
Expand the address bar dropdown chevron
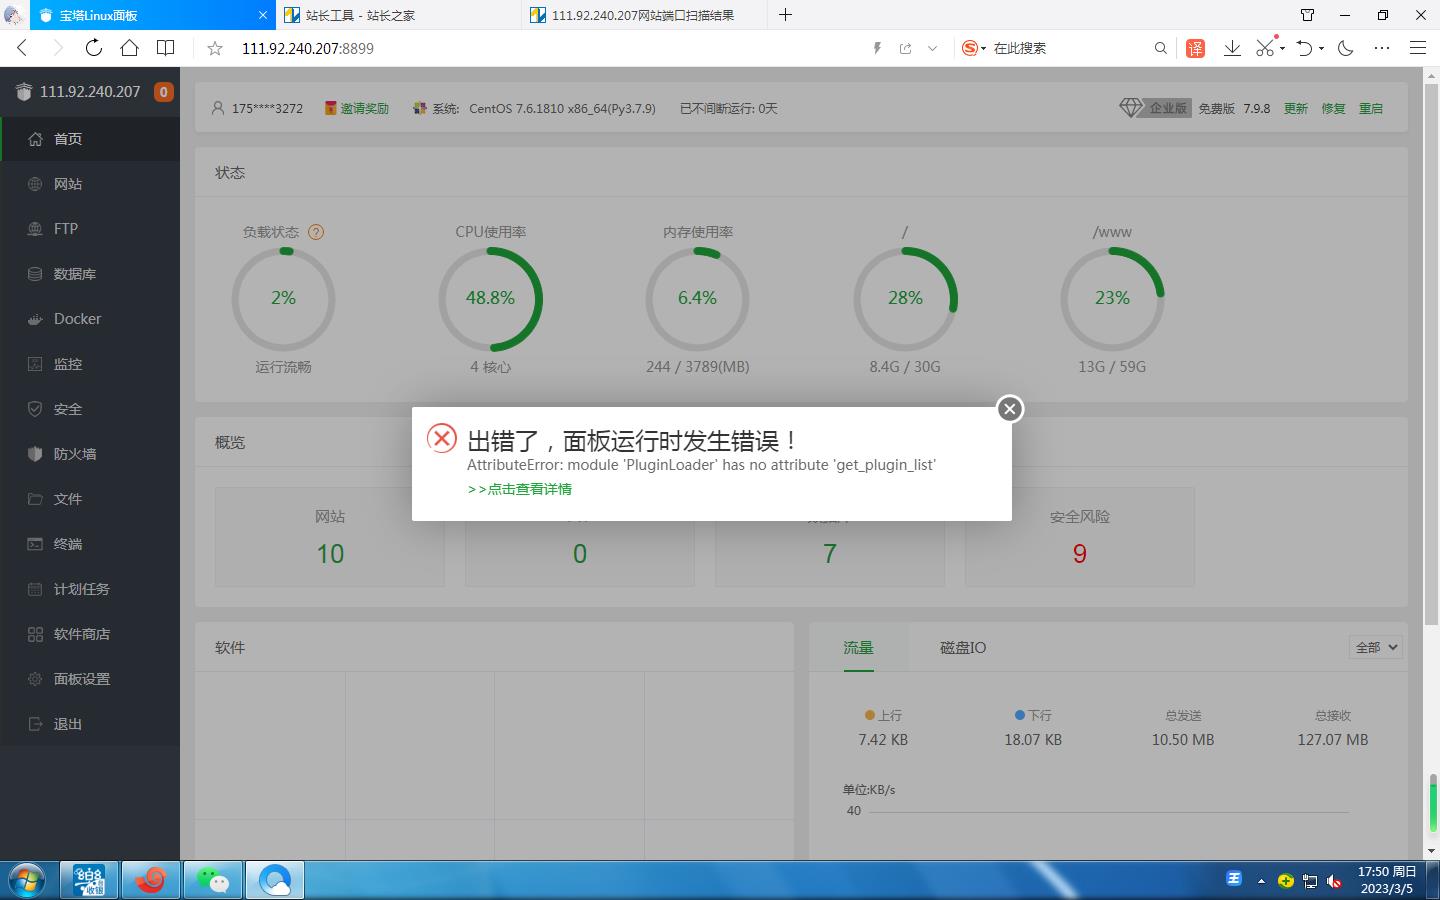[932, 48]
